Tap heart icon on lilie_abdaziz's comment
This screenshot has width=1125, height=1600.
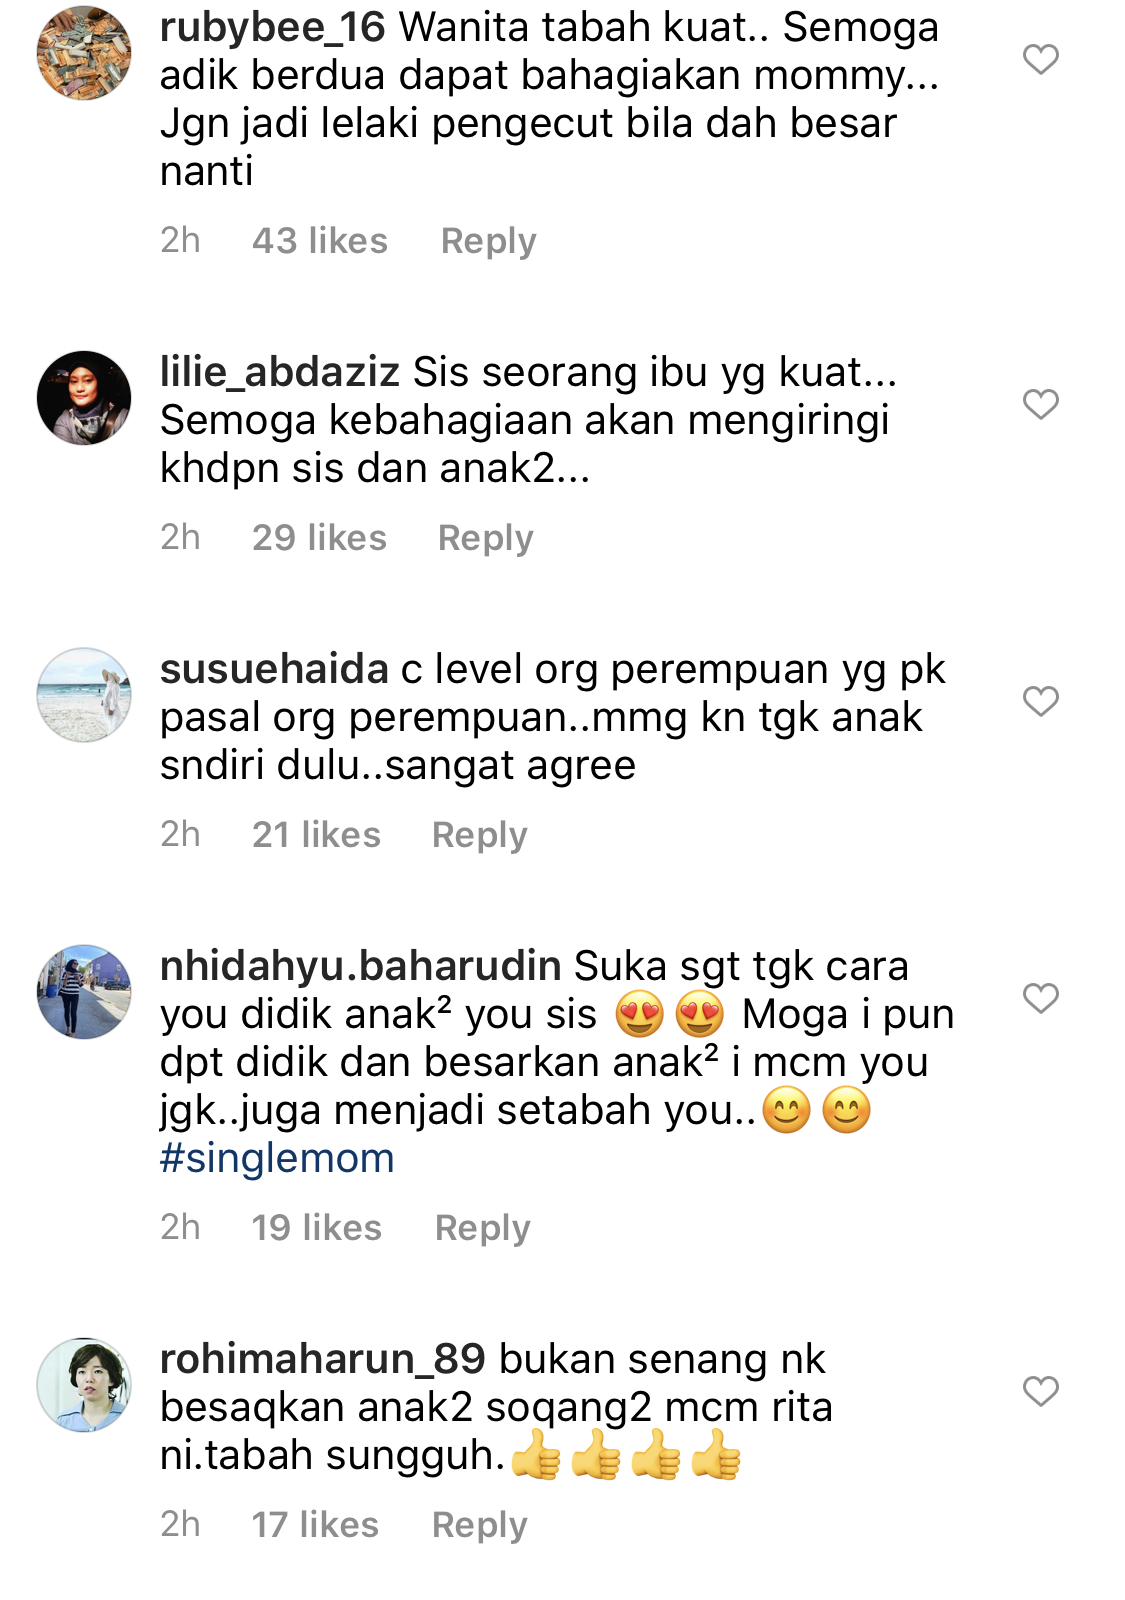(x=1041, y=404)
